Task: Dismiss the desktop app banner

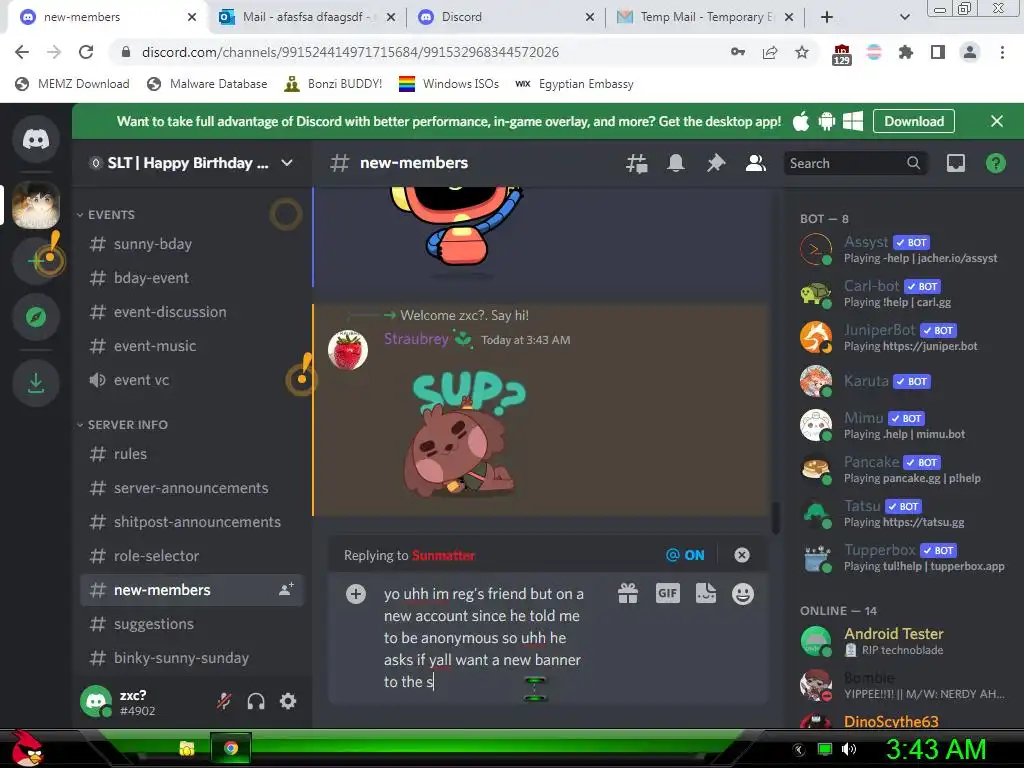Action: [997, 121]
